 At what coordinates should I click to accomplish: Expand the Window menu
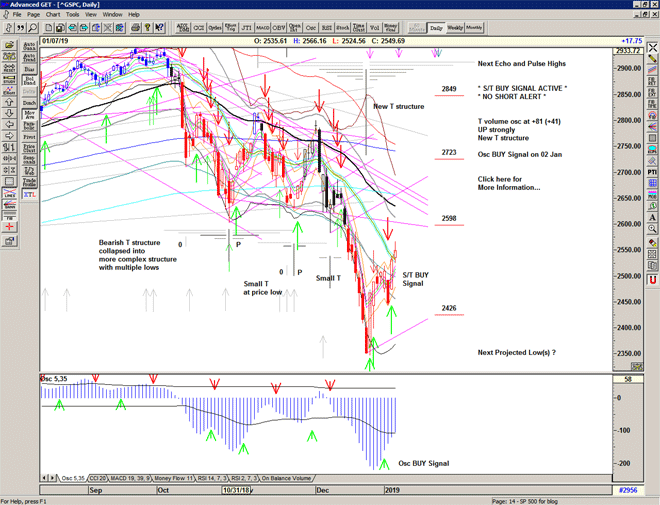[x=112, y=15]
